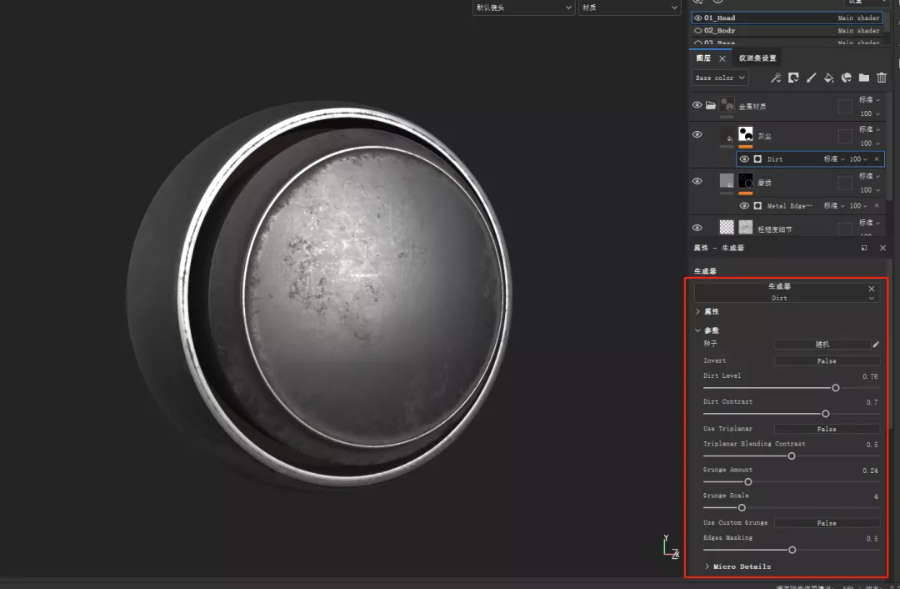Hide the 金属材质 folder layer
This screenshot has height=589, width=900.
click(x=697, y=105)
